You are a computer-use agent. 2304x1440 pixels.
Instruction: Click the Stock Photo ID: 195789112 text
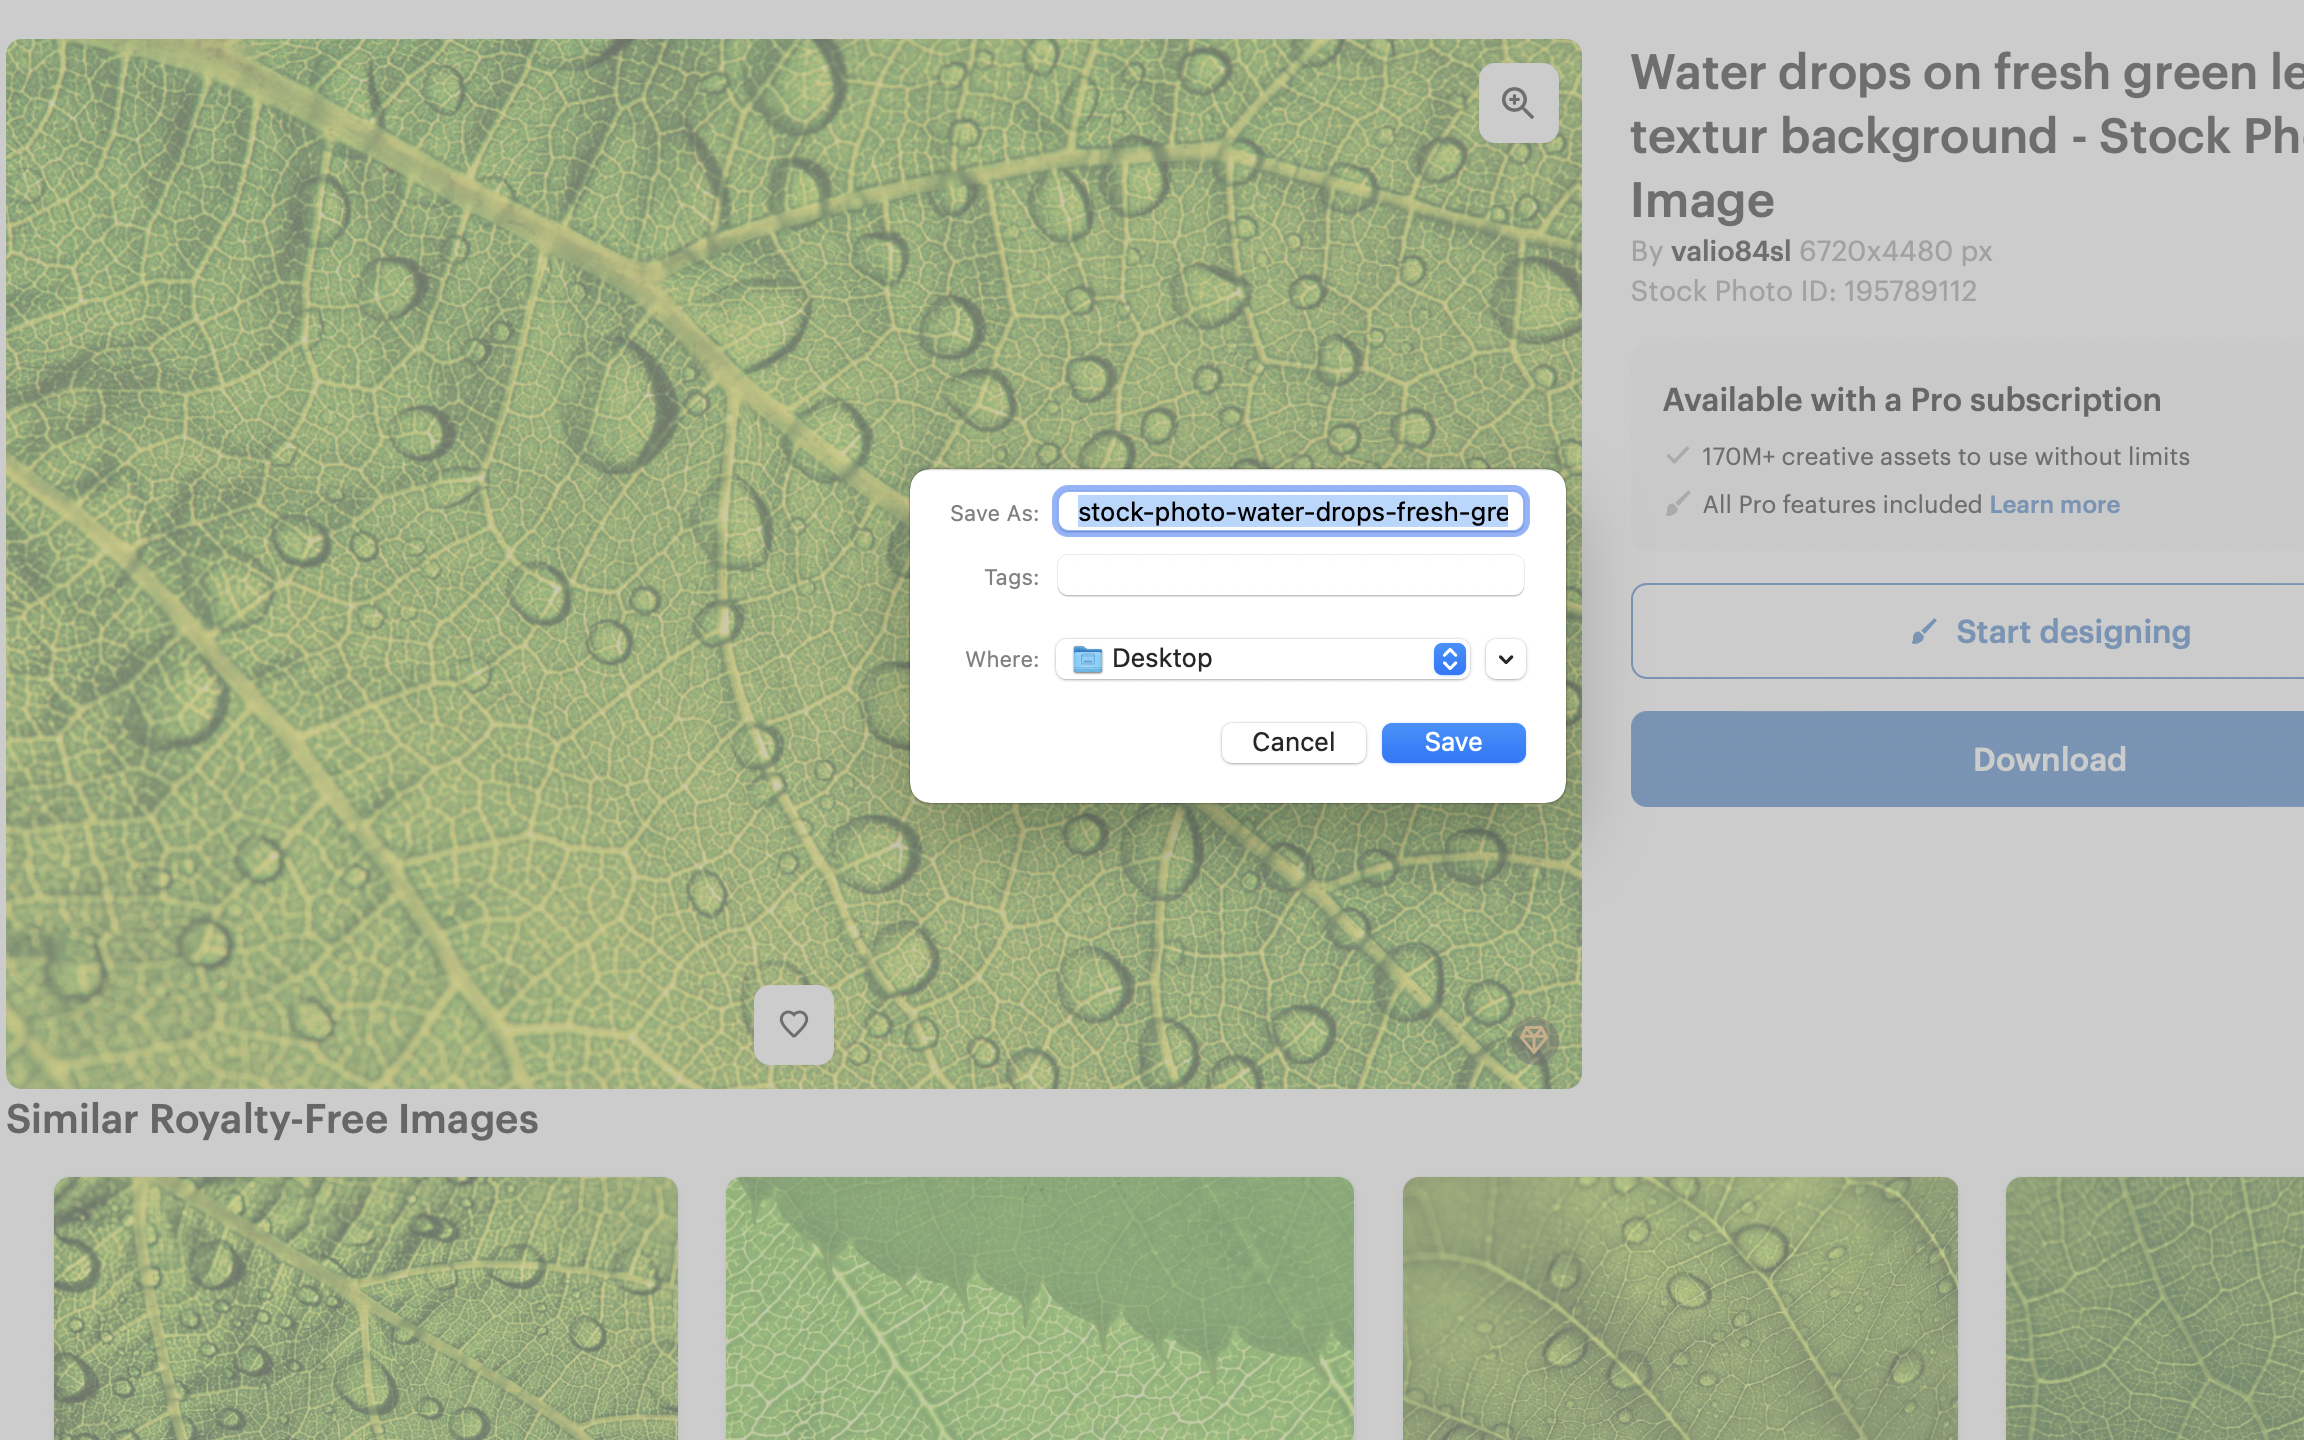(x=1803, y=291)
